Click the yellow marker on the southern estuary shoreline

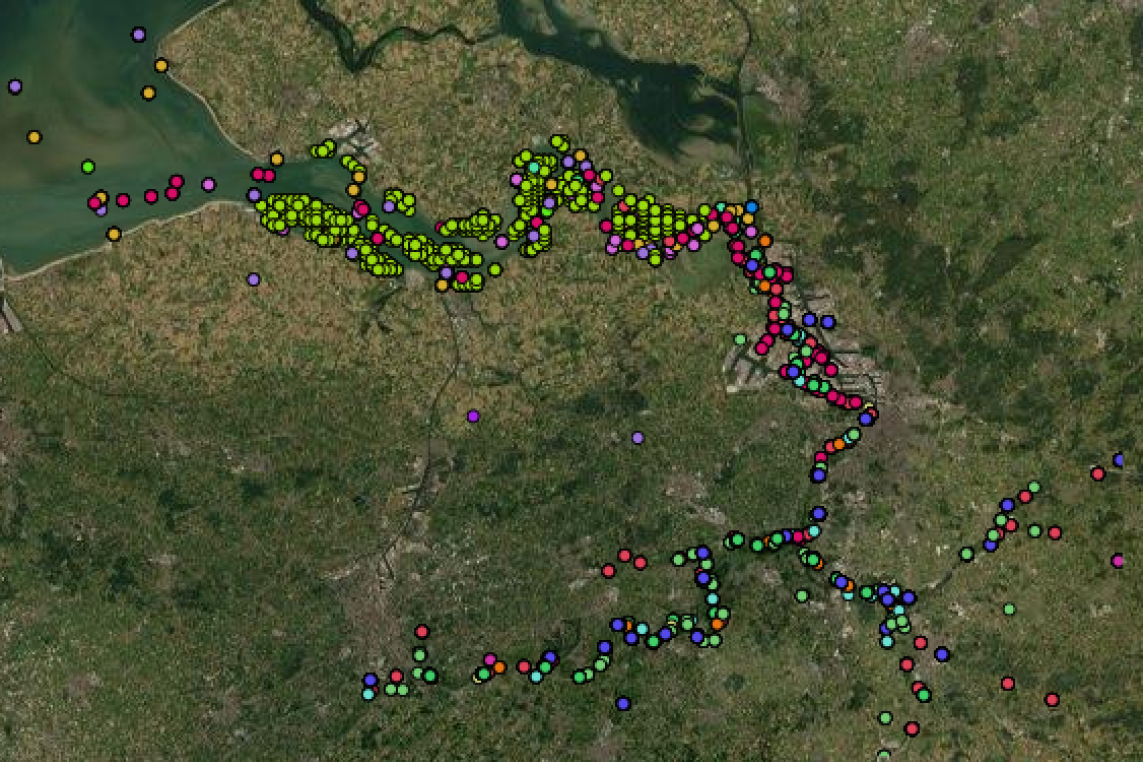(x=113, y=234)
